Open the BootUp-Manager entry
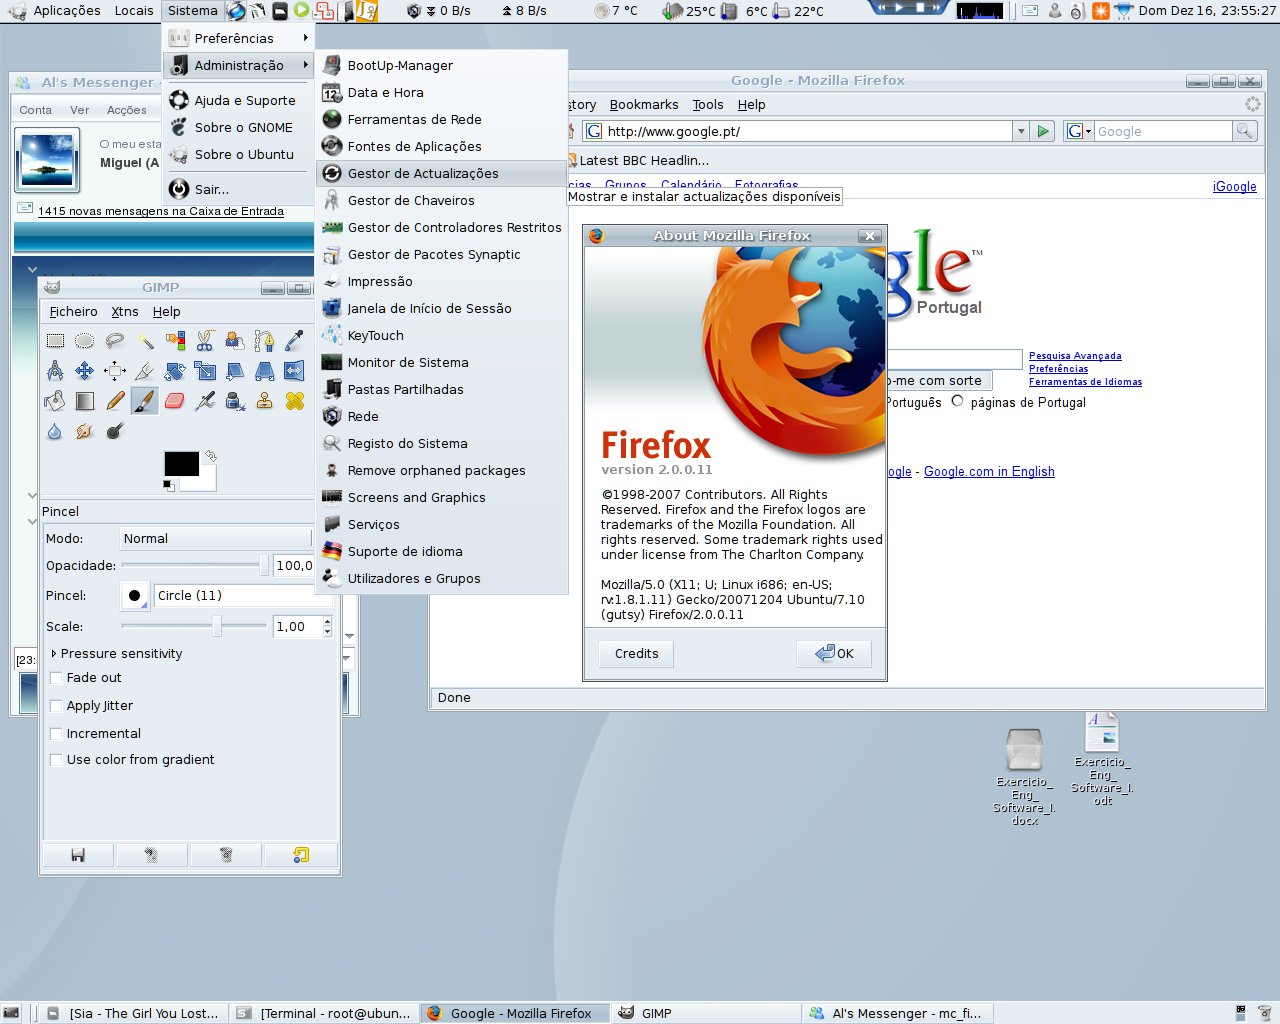The image size is (1280, 1024). click(x=441, y=65)
